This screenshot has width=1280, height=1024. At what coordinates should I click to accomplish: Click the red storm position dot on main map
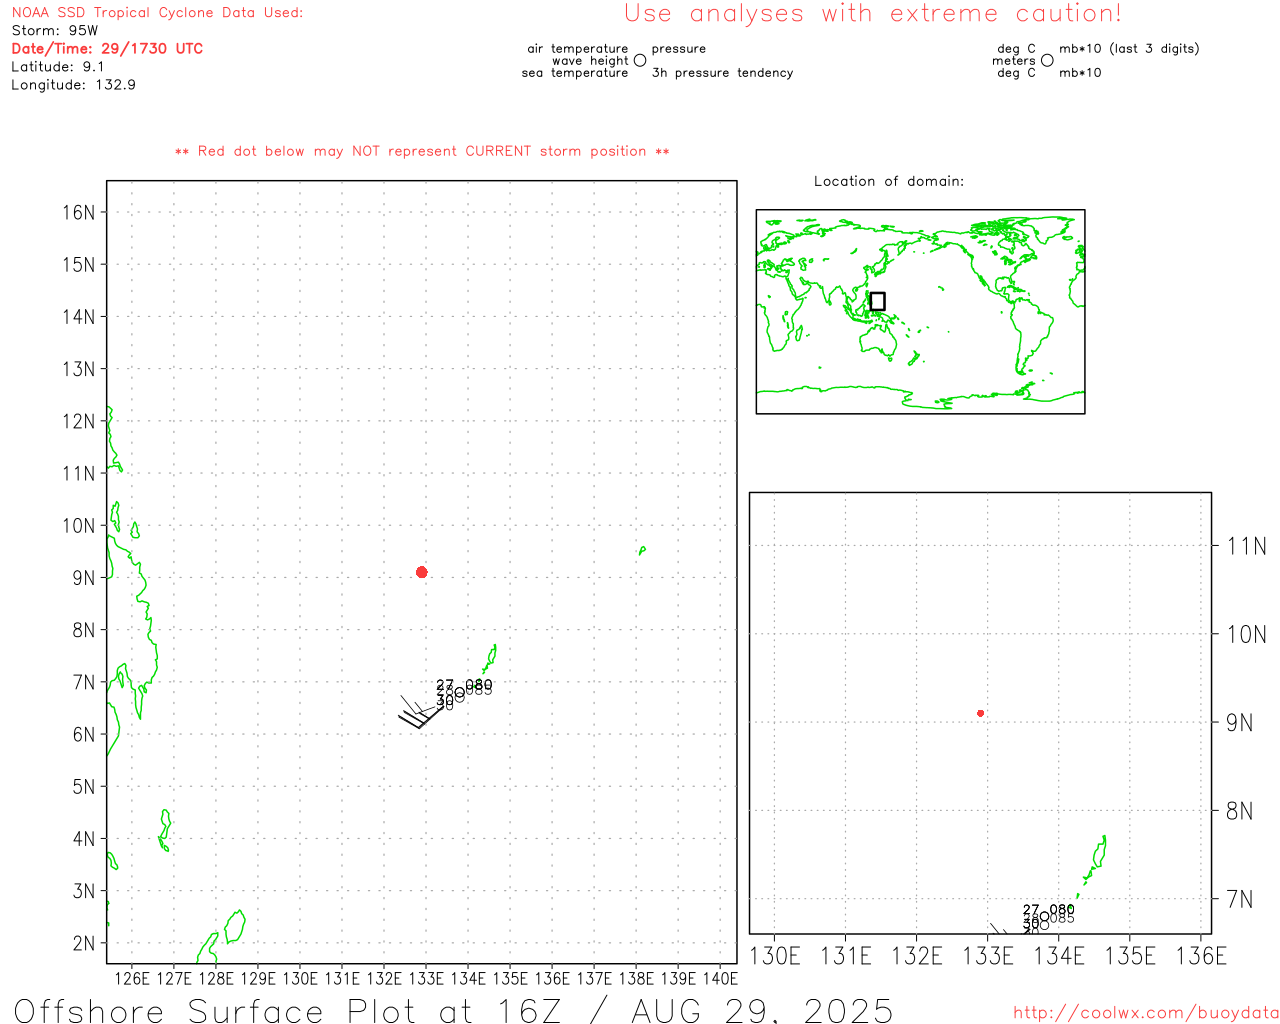422,572
